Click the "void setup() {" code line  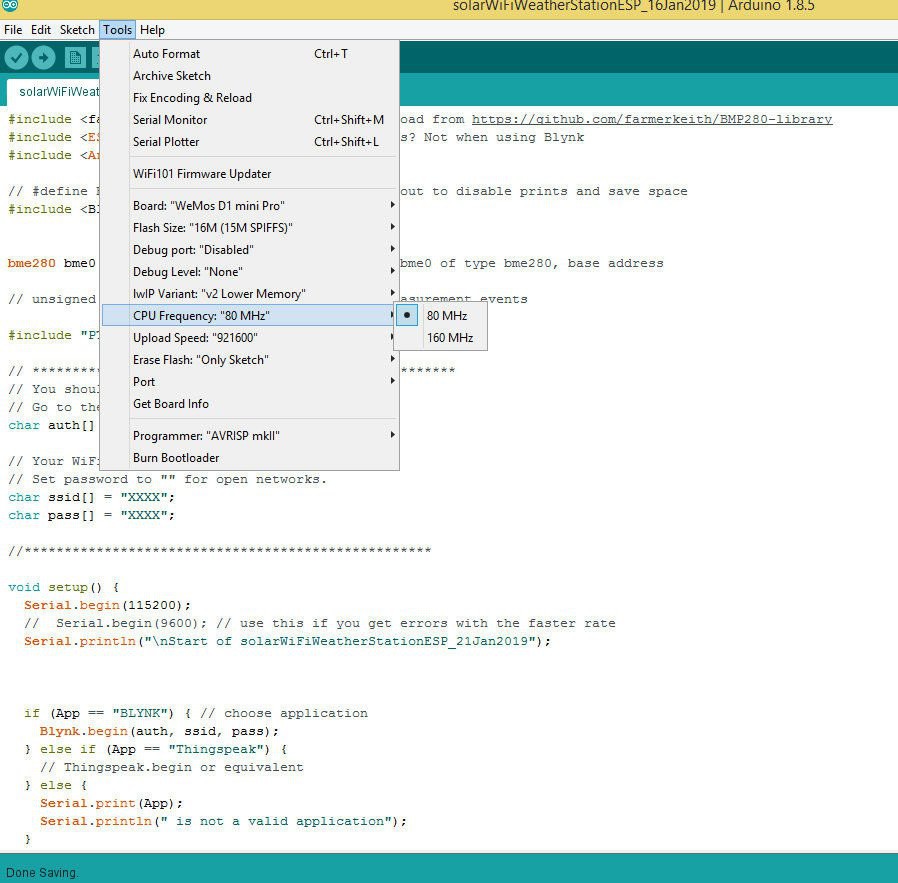pyautogui.click(x=64, y=588)
